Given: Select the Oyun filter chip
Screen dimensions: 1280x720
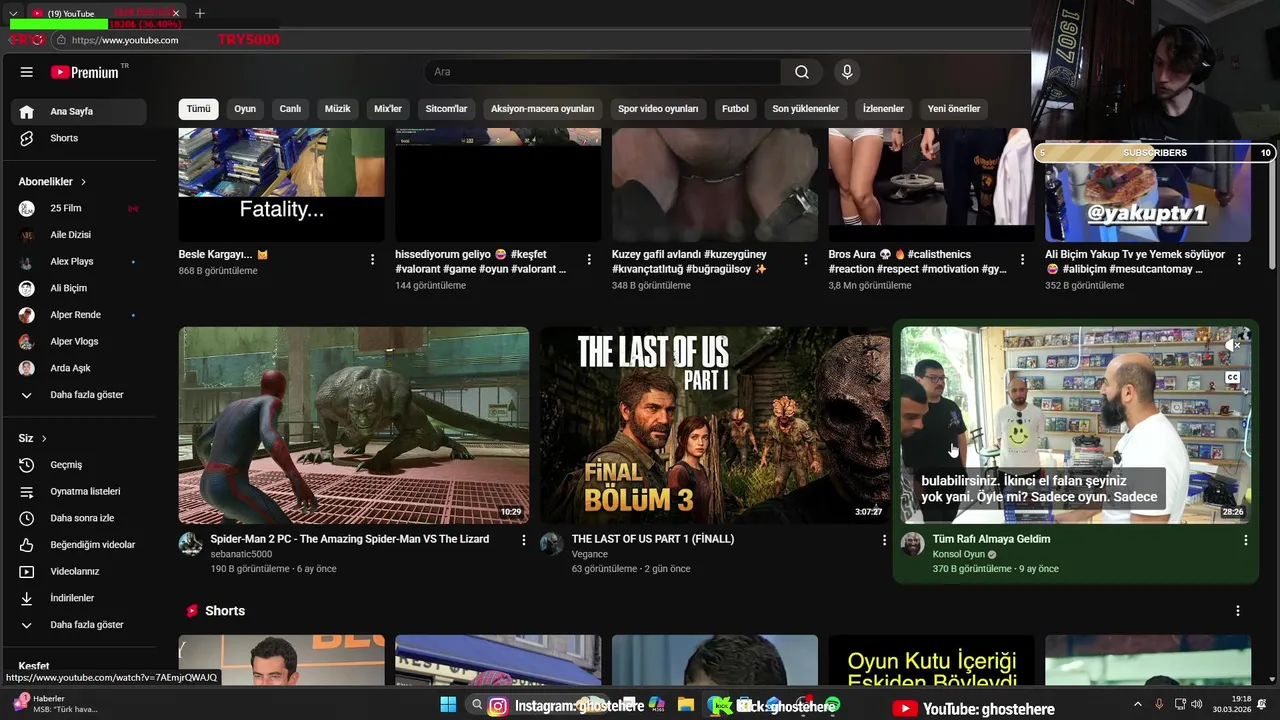Looking at the screenshot, I should point(245,109).
